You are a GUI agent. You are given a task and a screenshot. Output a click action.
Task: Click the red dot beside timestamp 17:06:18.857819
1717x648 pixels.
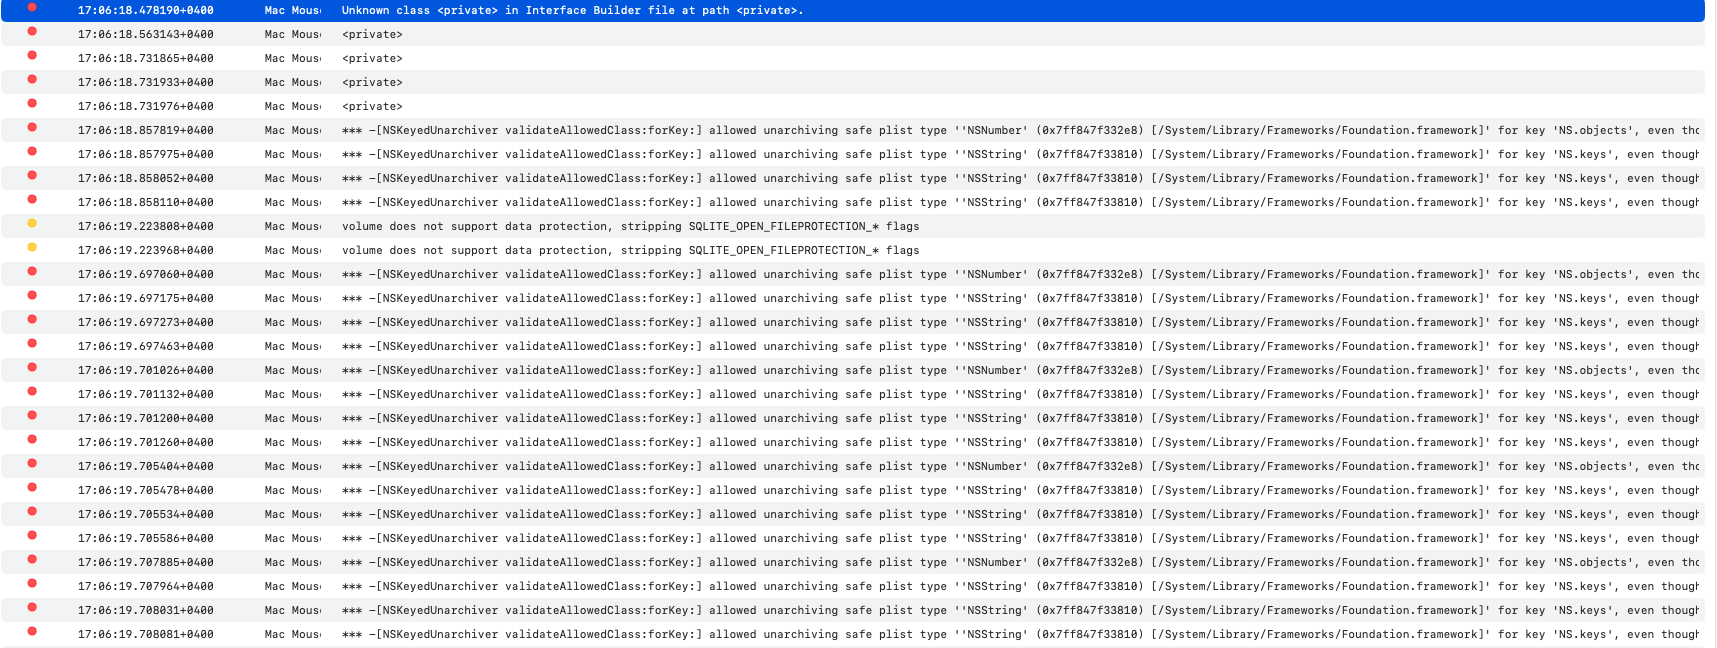[x=32, y=127]
